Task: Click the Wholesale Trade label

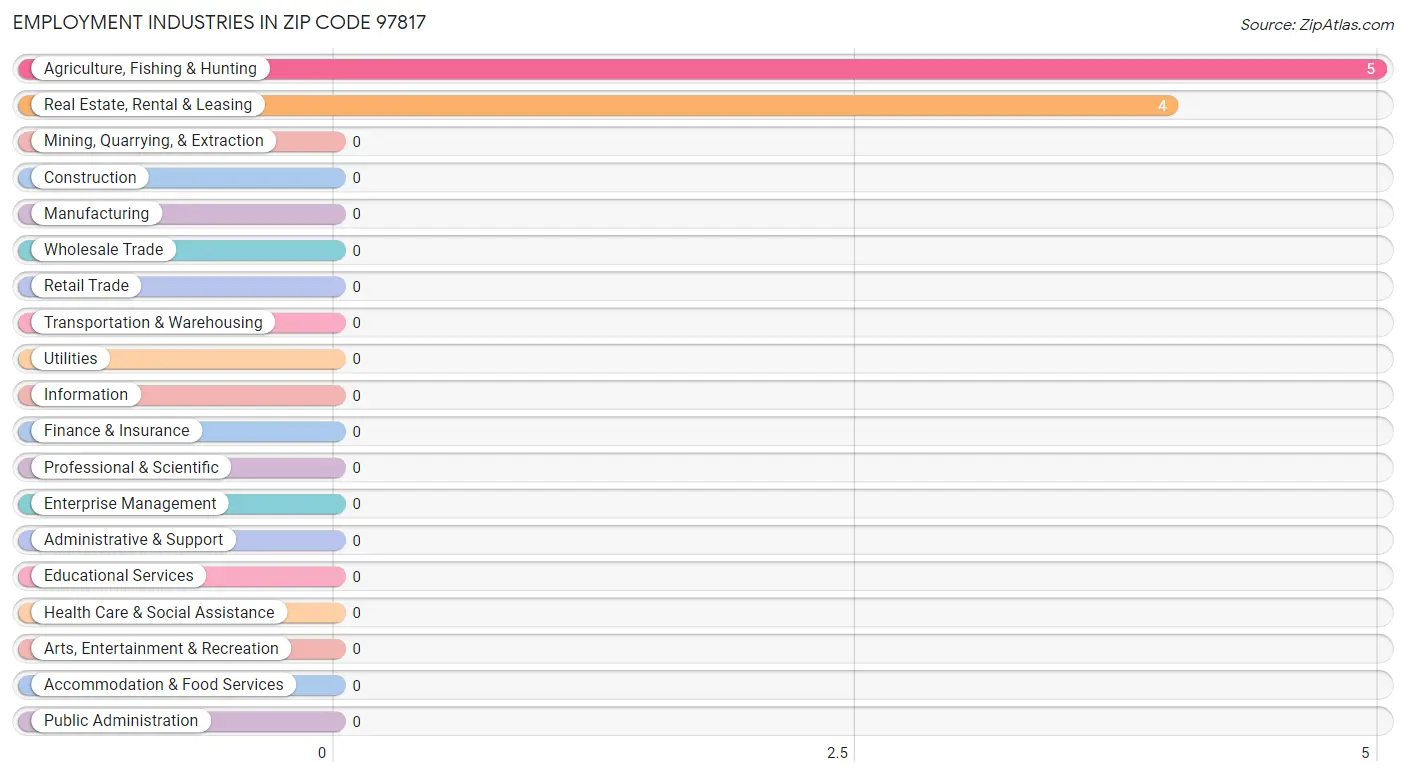Action: tap(103, 250)
